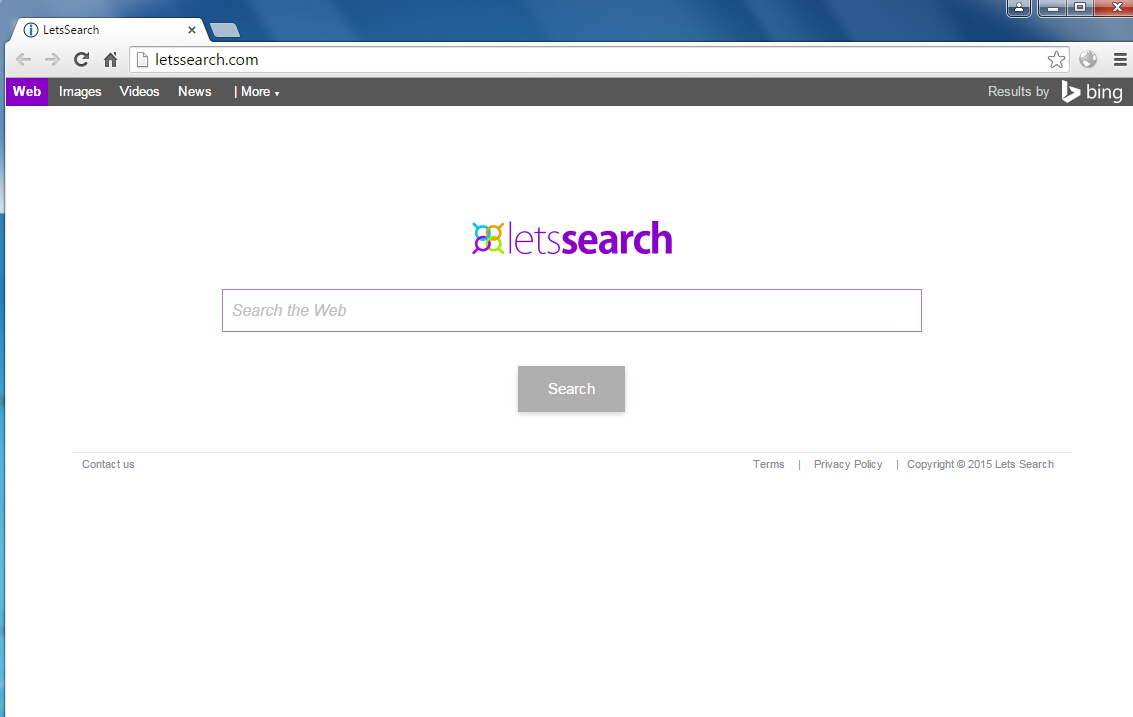Viewport: 1133px width, 717px height.
Task: Bookmark this page with the star icon
Action: tap(1056, 60)
